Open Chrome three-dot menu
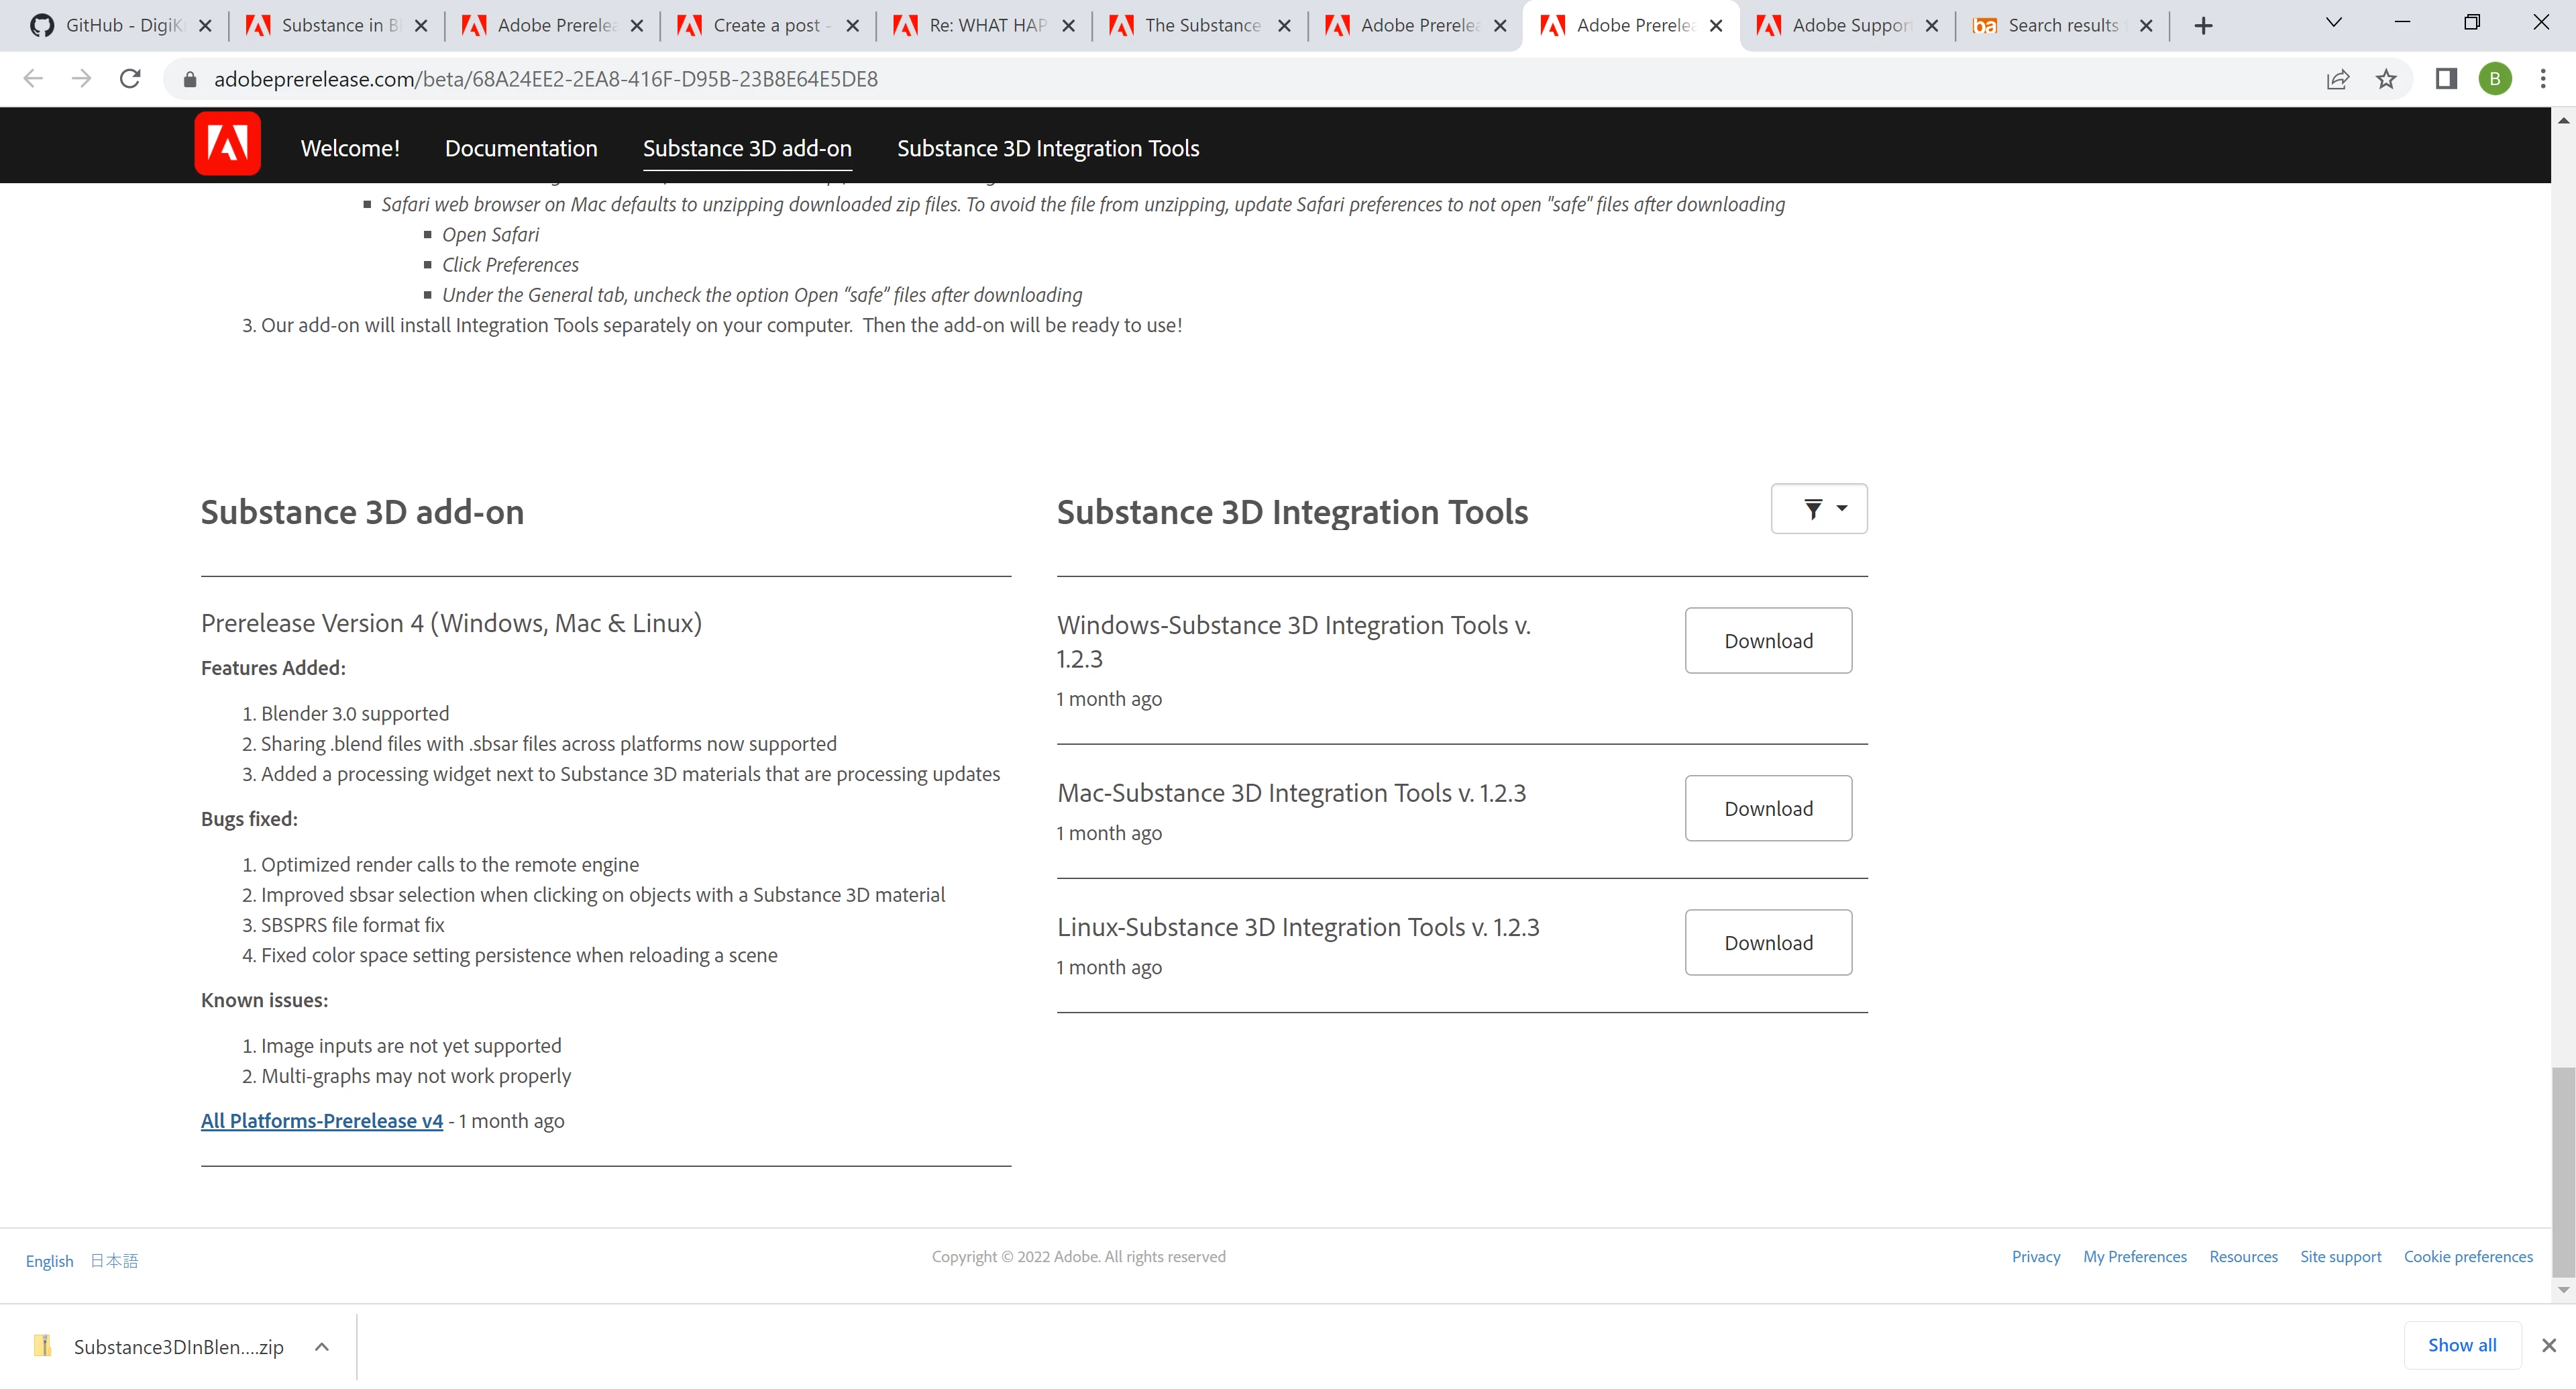Viewport: 2576px width, 1389px height. (x=2543, y=79)
